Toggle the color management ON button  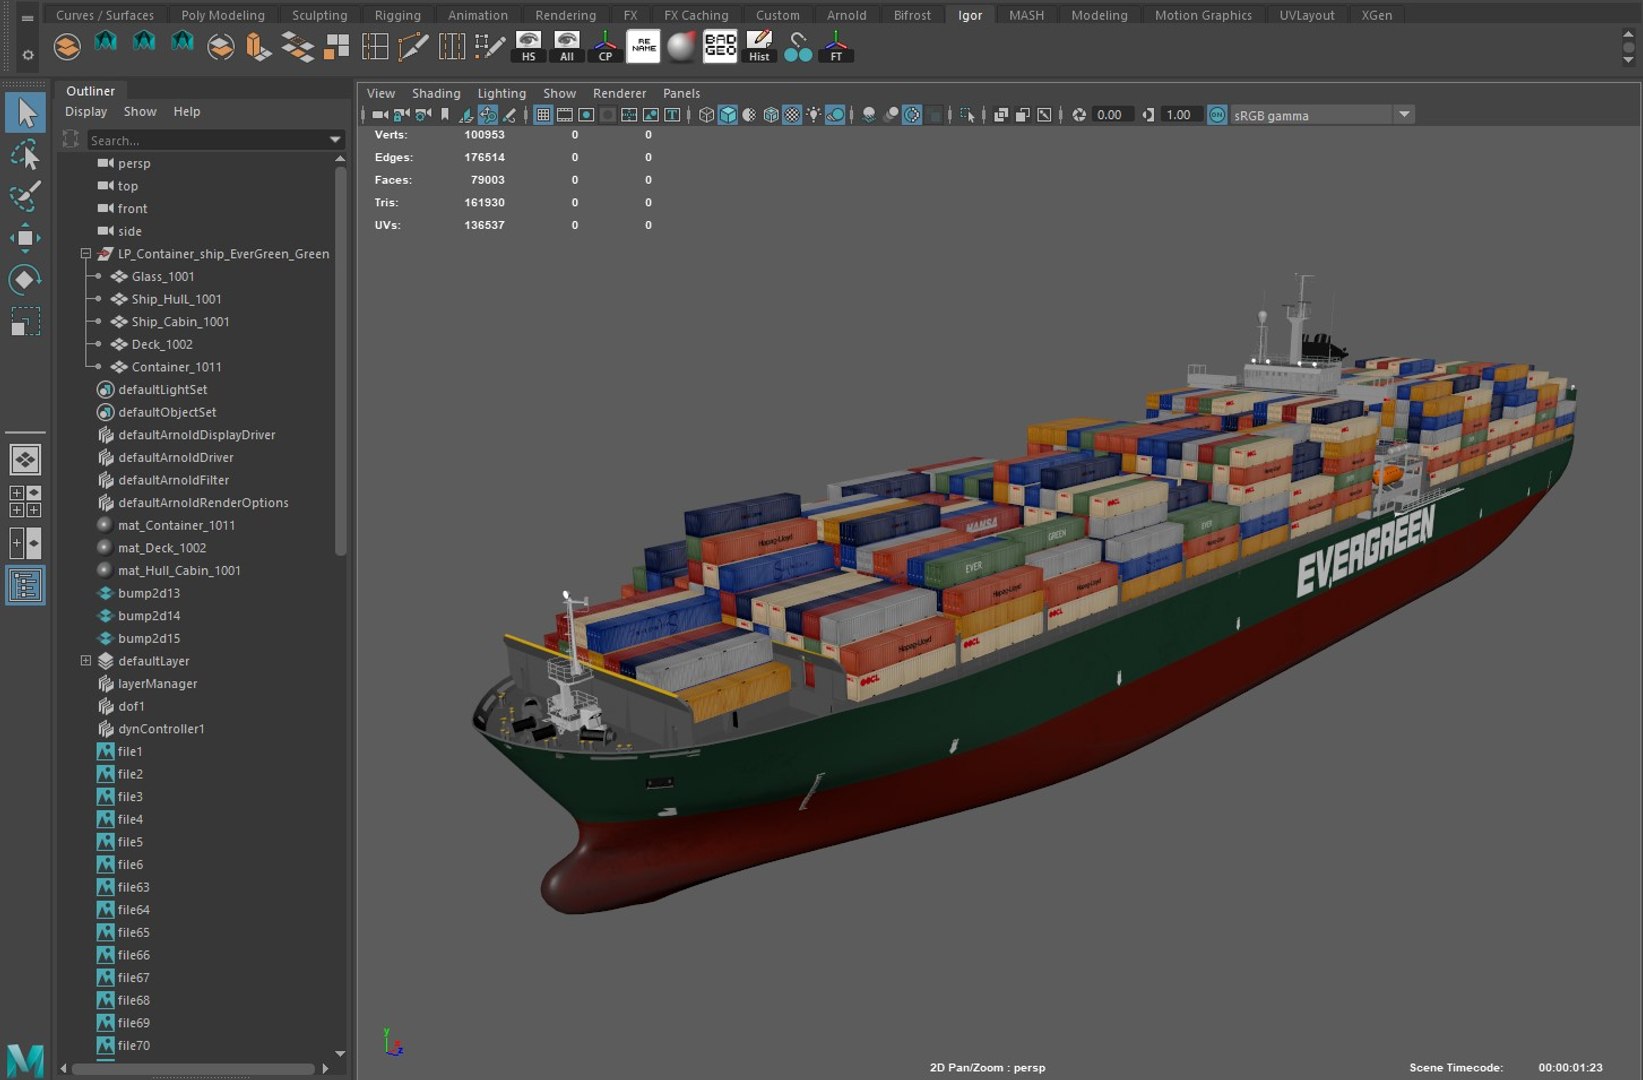click(x=1217, y=115)
